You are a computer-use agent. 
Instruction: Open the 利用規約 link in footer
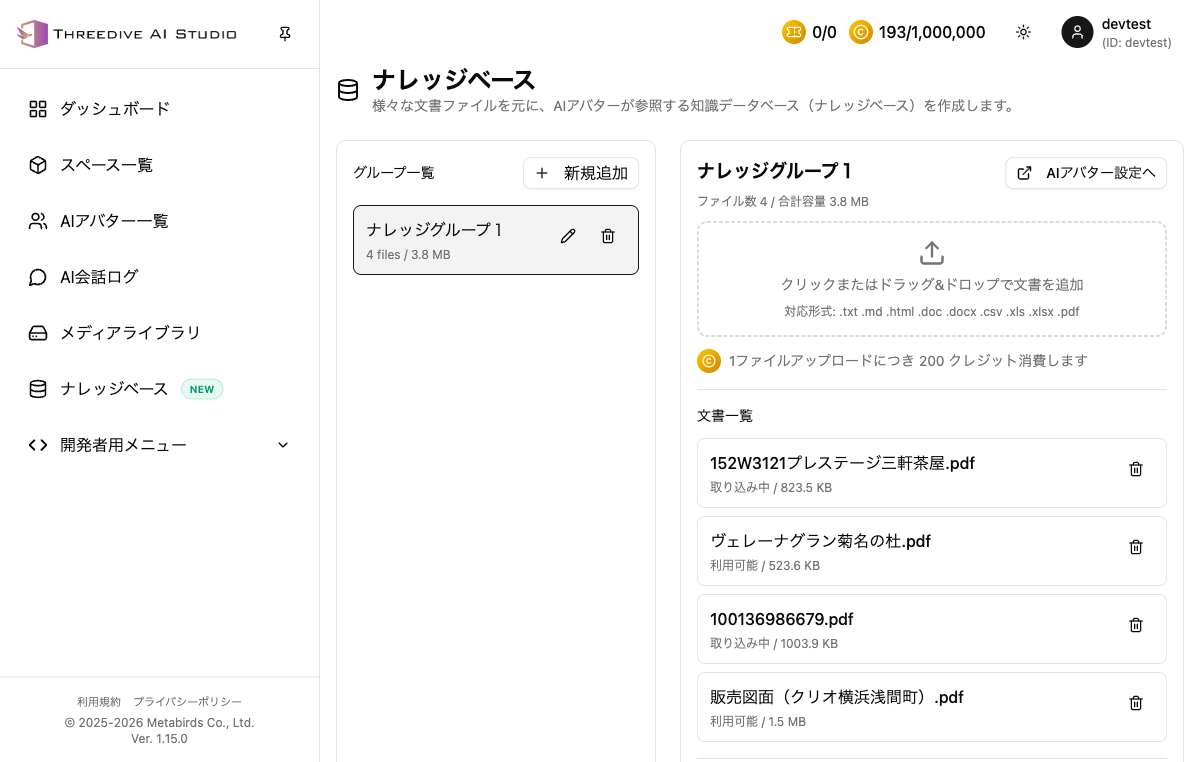(99, 702)
